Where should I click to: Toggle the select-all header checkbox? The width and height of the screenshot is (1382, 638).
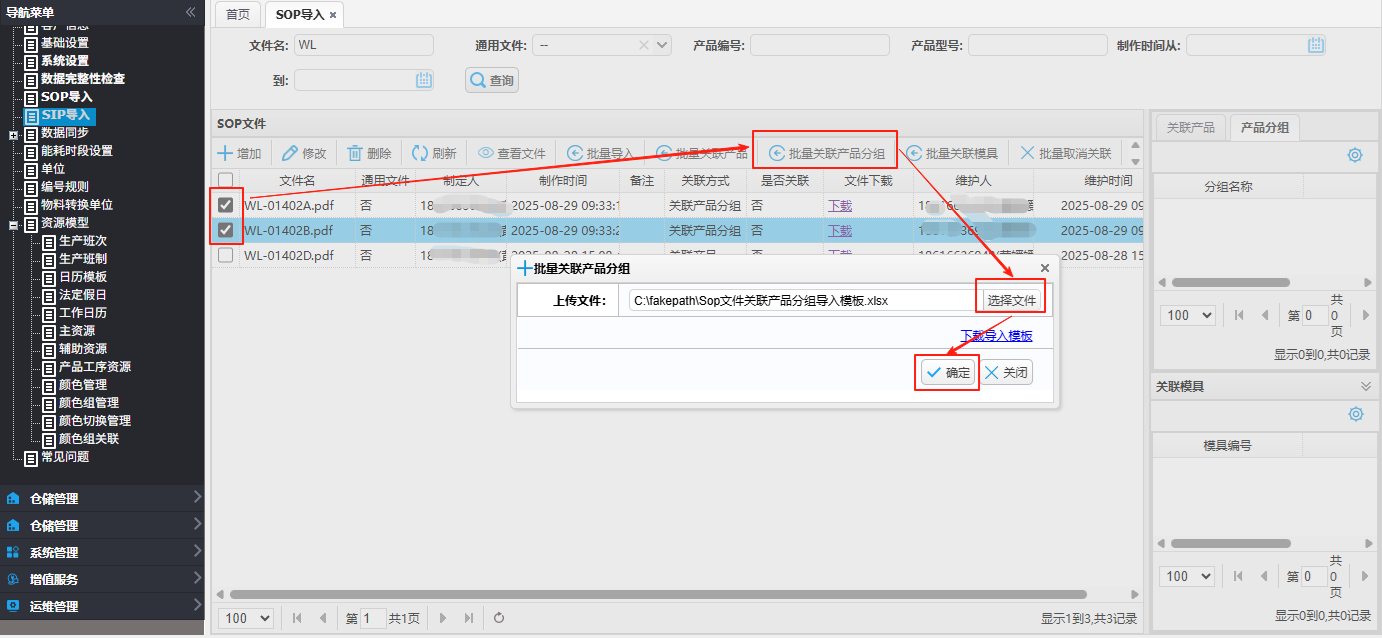click(x=226, y=181)
